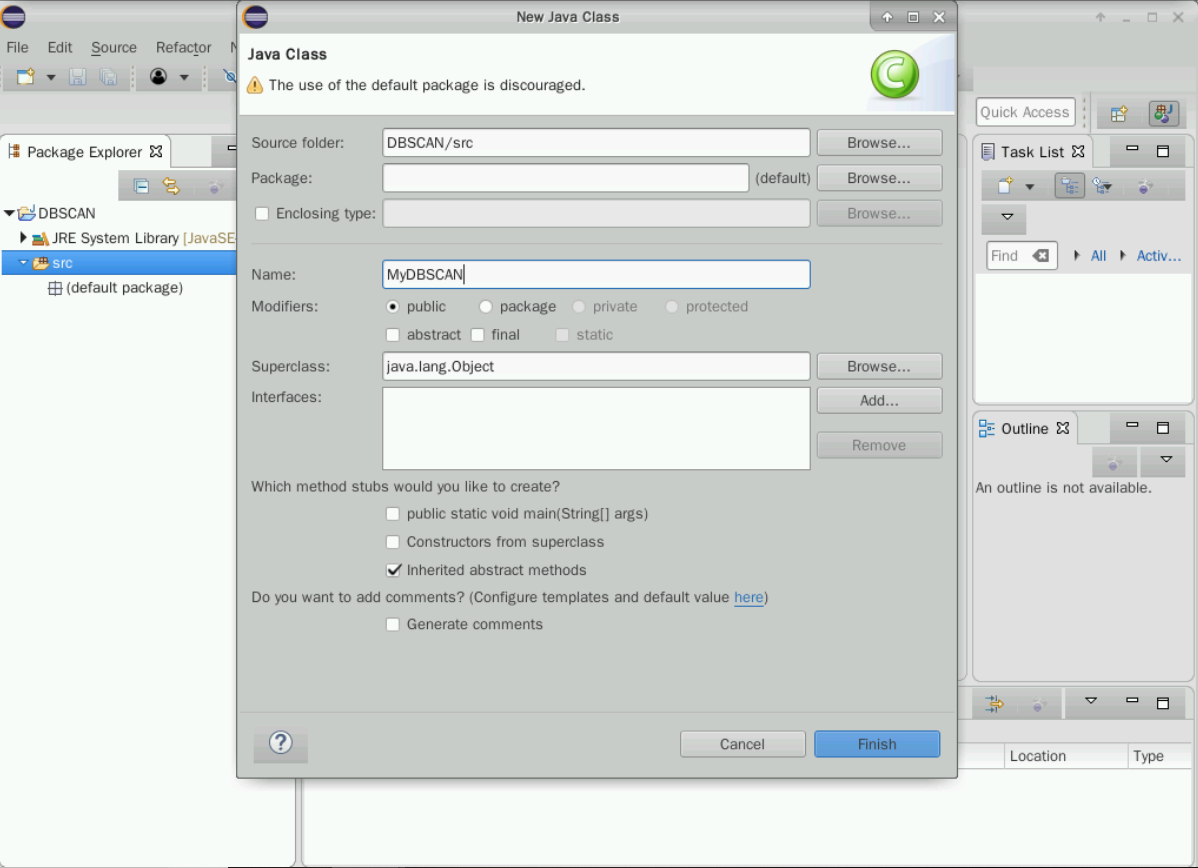Open the Source menu
1198x868 pixels.
click(x=114, y=47)
